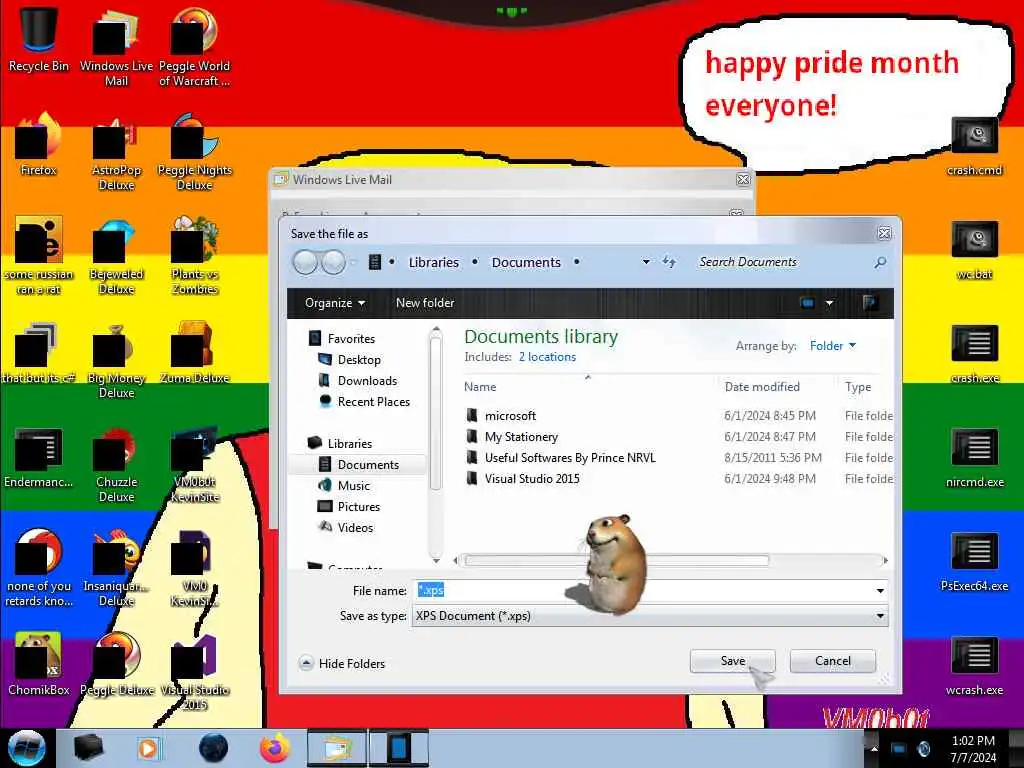Select Favorites in navigation pane
1024x768 pixels.
(x=342, y=338)
